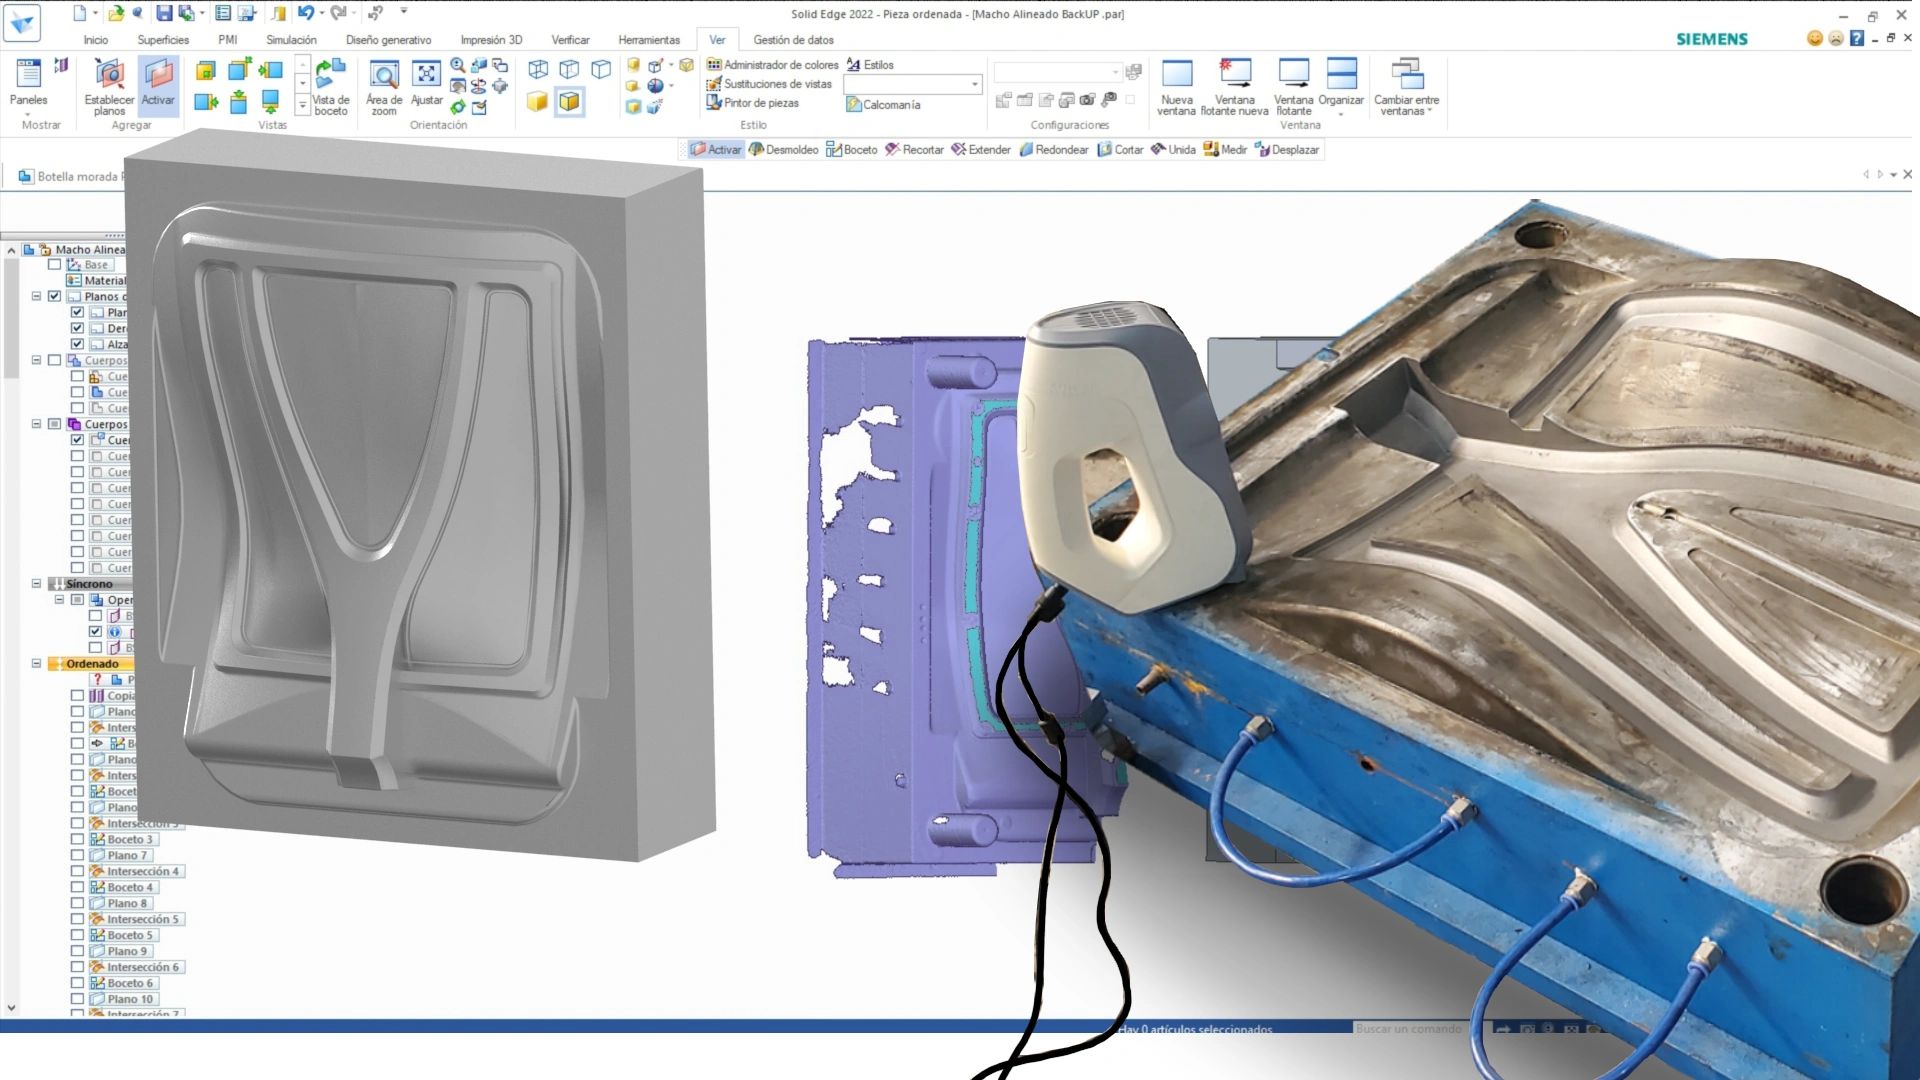Click the Redondear tool
This screenshot has width=1920, height=1080.
click(1053, 149)
